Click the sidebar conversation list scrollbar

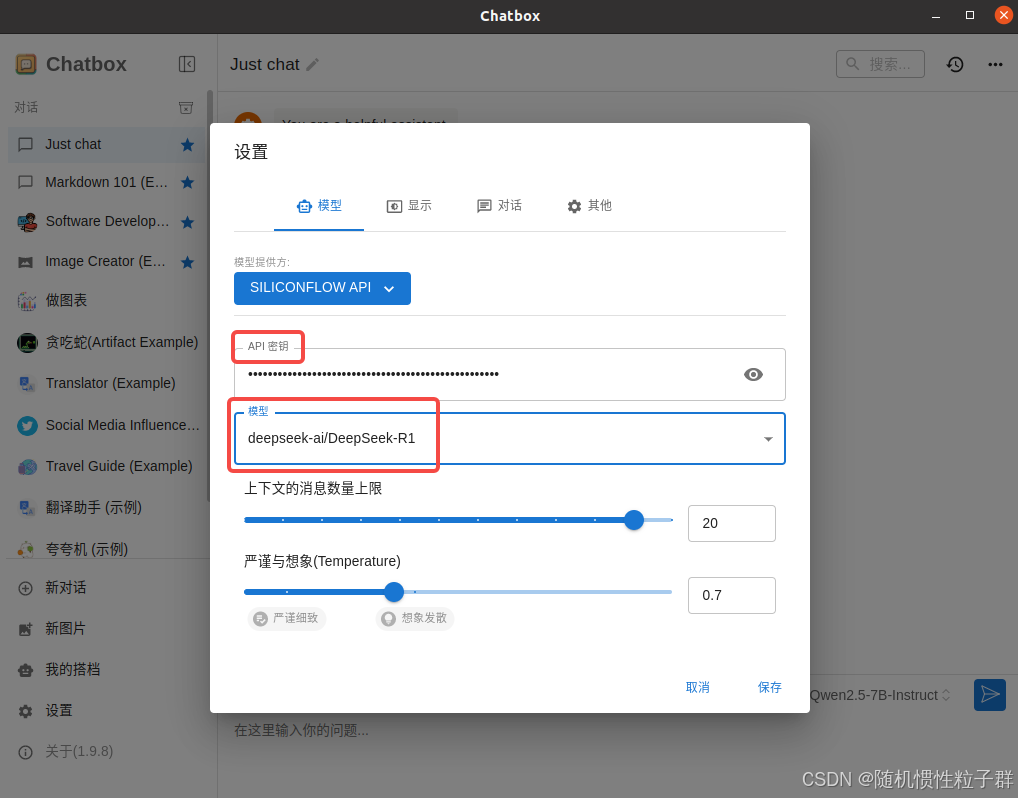click(x=210, y=295)
